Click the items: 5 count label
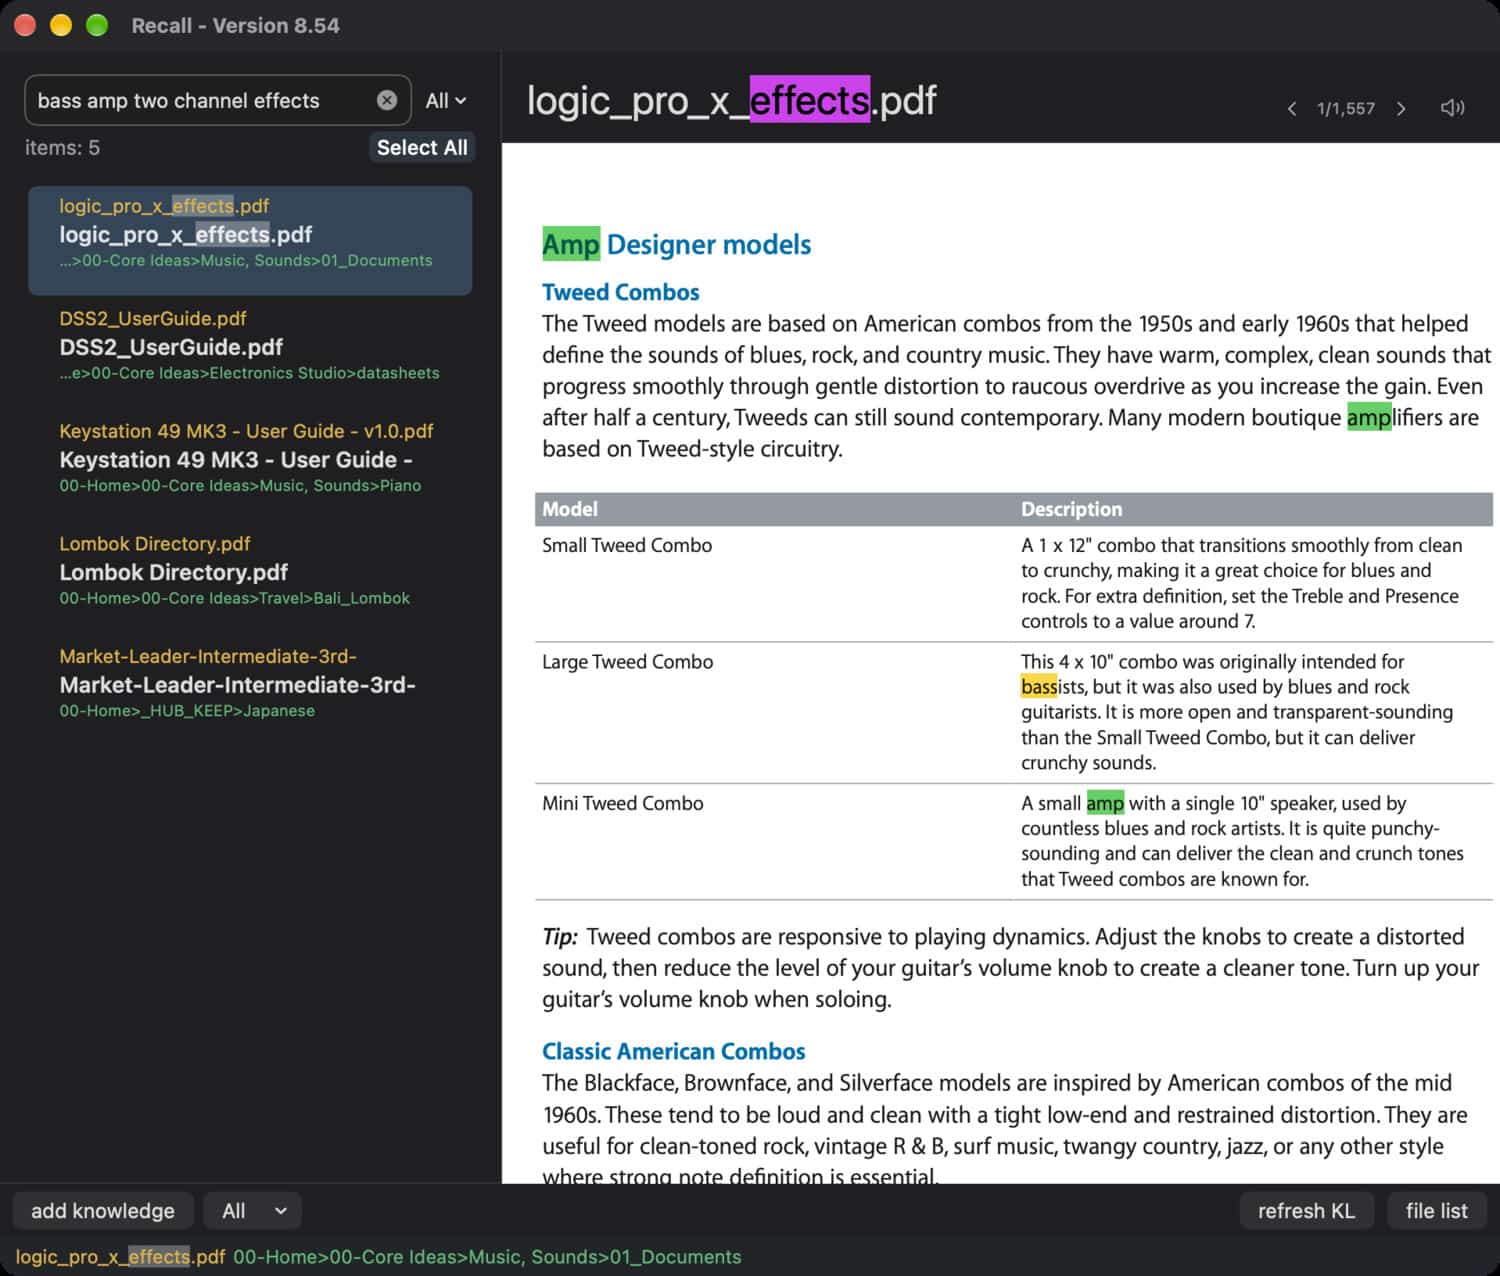1500x1276 pixels. click(x=62, y=148)
